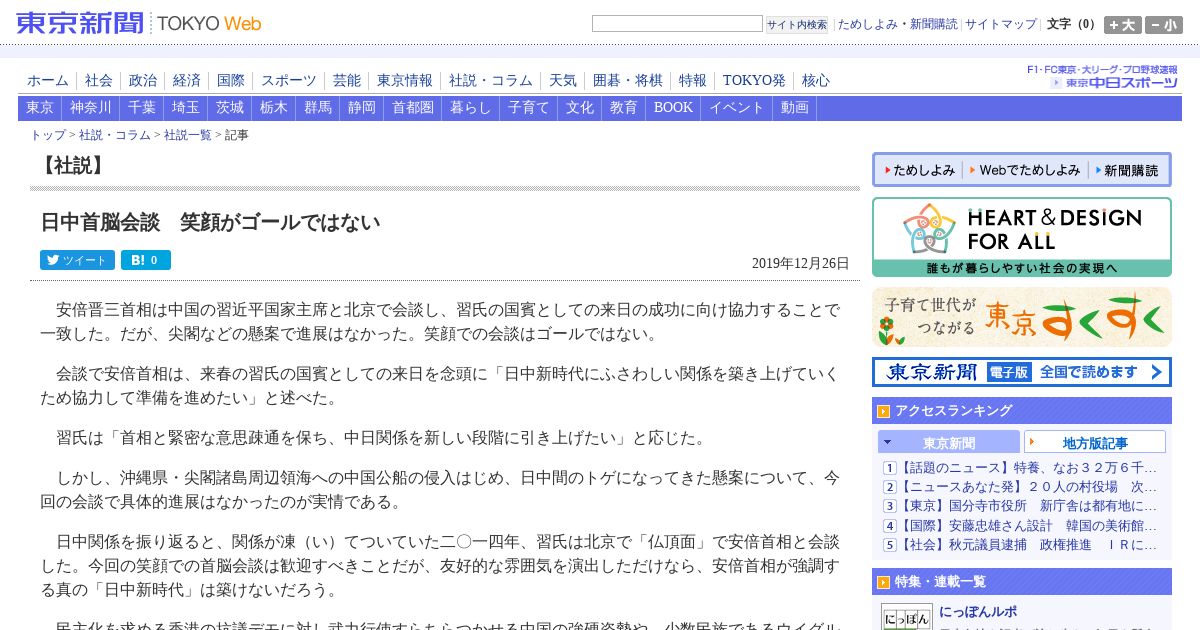
Task: Open the スポーツ news section
Action: point(289,80)
